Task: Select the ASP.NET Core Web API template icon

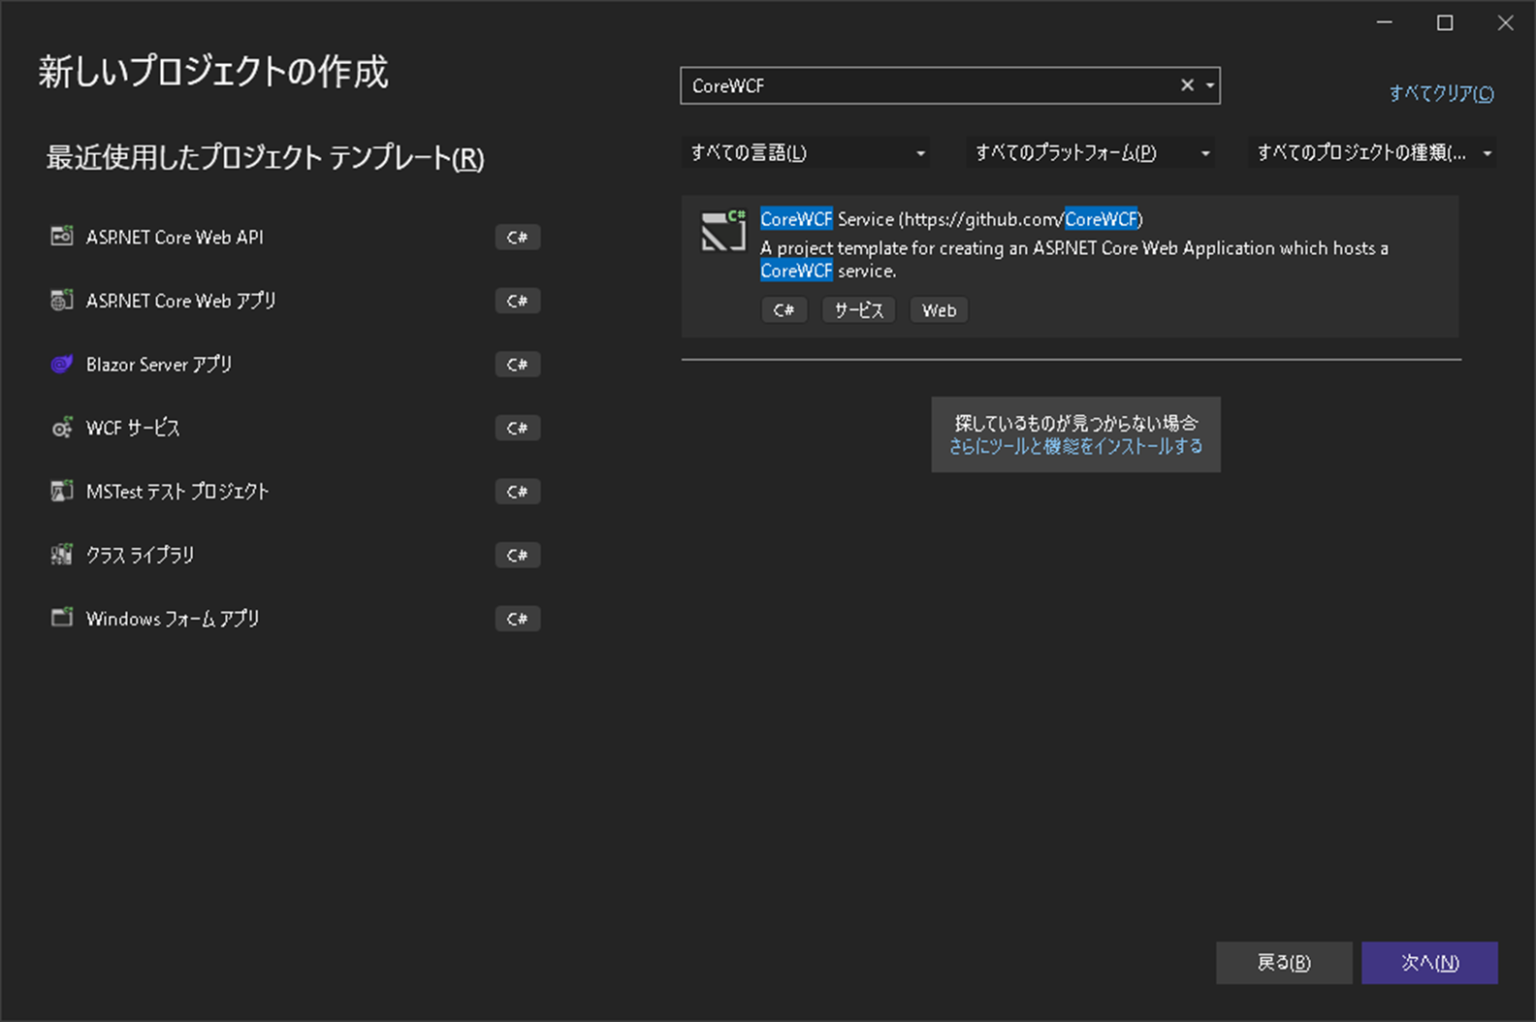Action: pyautogui.click(x=61, y=237)
